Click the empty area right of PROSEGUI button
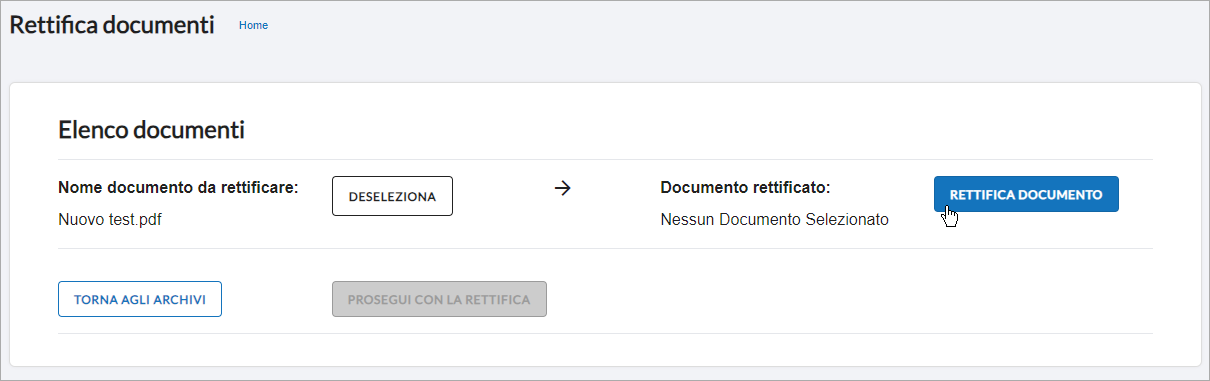 tap(850, 299)
